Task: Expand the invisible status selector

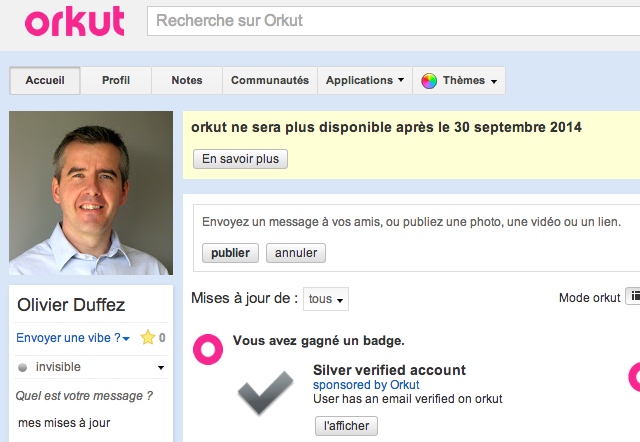Action: click(160, 368)
